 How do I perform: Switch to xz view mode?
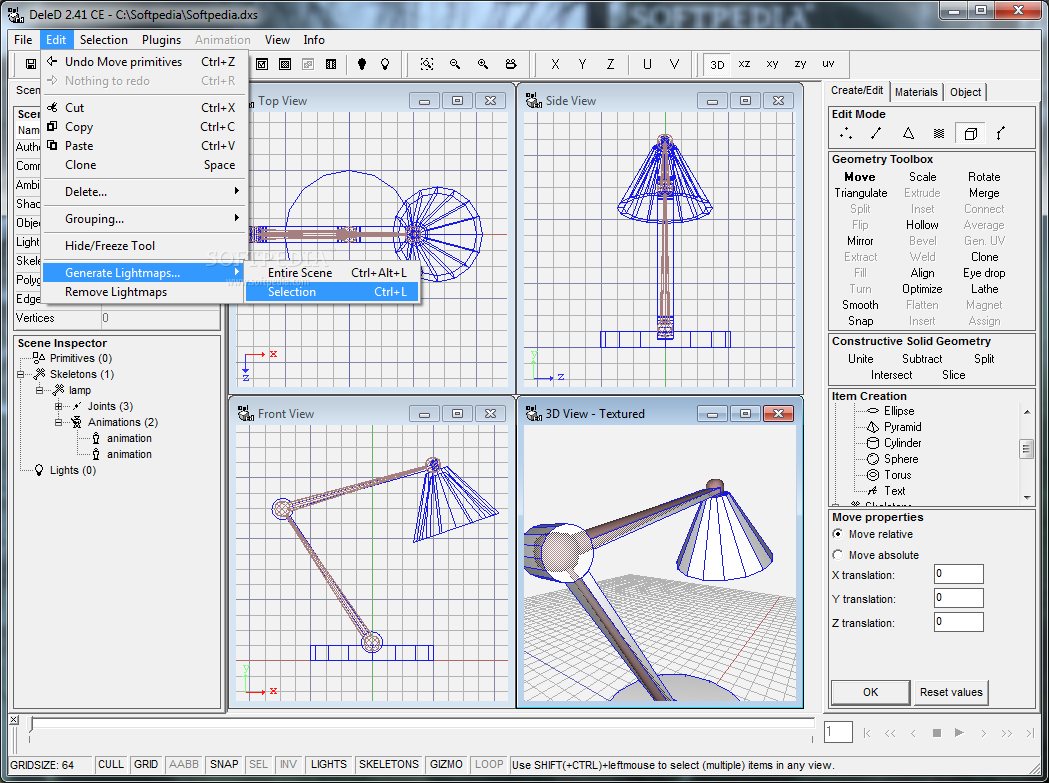(x=745, y=64)
